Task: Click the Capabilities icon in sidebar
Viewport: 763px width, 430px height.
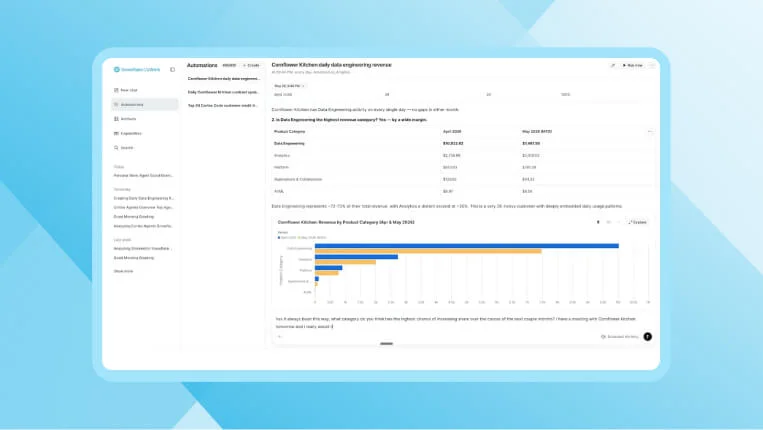Action: point(116,133)
